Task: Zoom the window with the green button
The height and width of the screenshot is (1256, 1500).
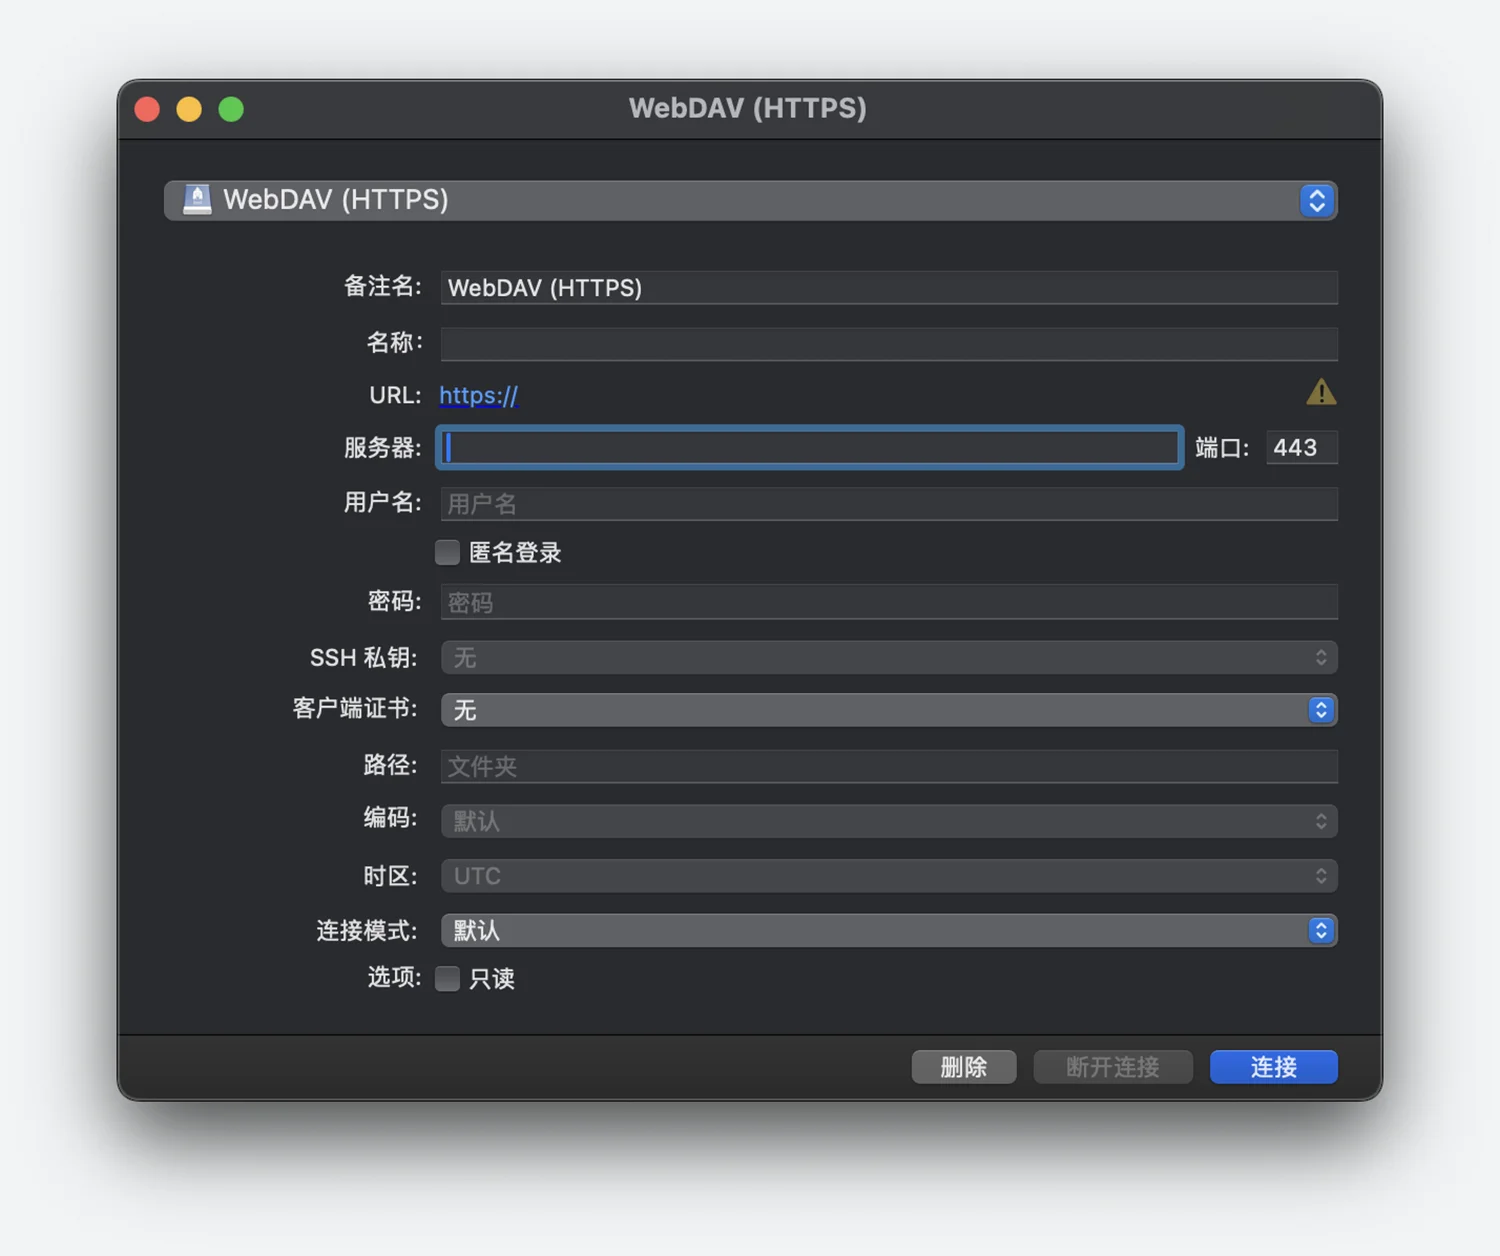Action: [x=231, y=109]
